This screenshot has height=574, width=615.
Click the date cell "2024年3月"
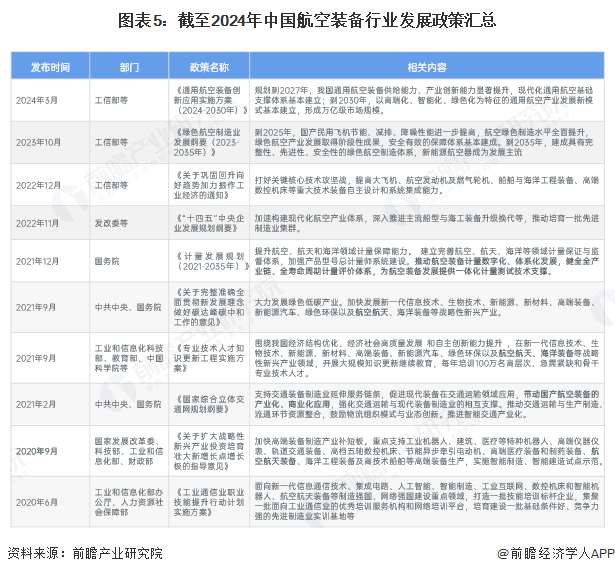[36, 100]
